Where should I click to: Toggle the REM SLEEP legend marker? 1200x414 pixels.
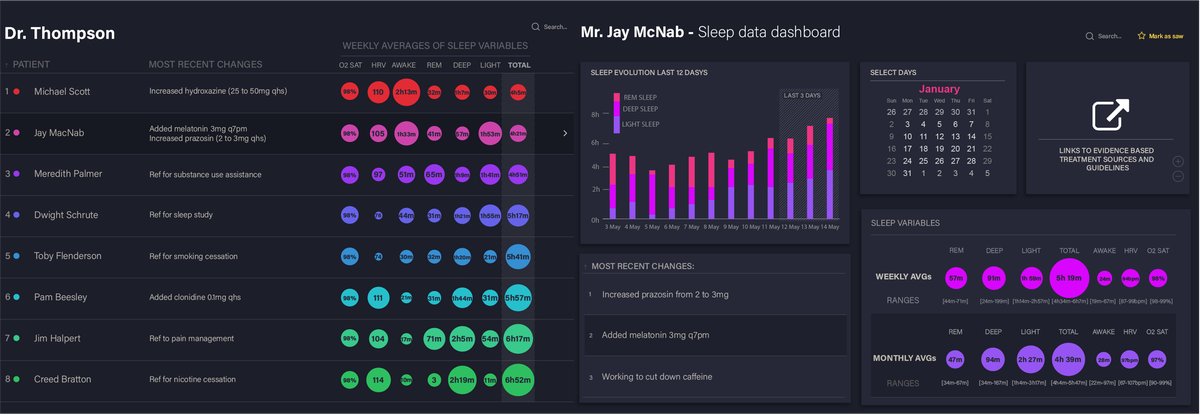[x=616, y=97]
